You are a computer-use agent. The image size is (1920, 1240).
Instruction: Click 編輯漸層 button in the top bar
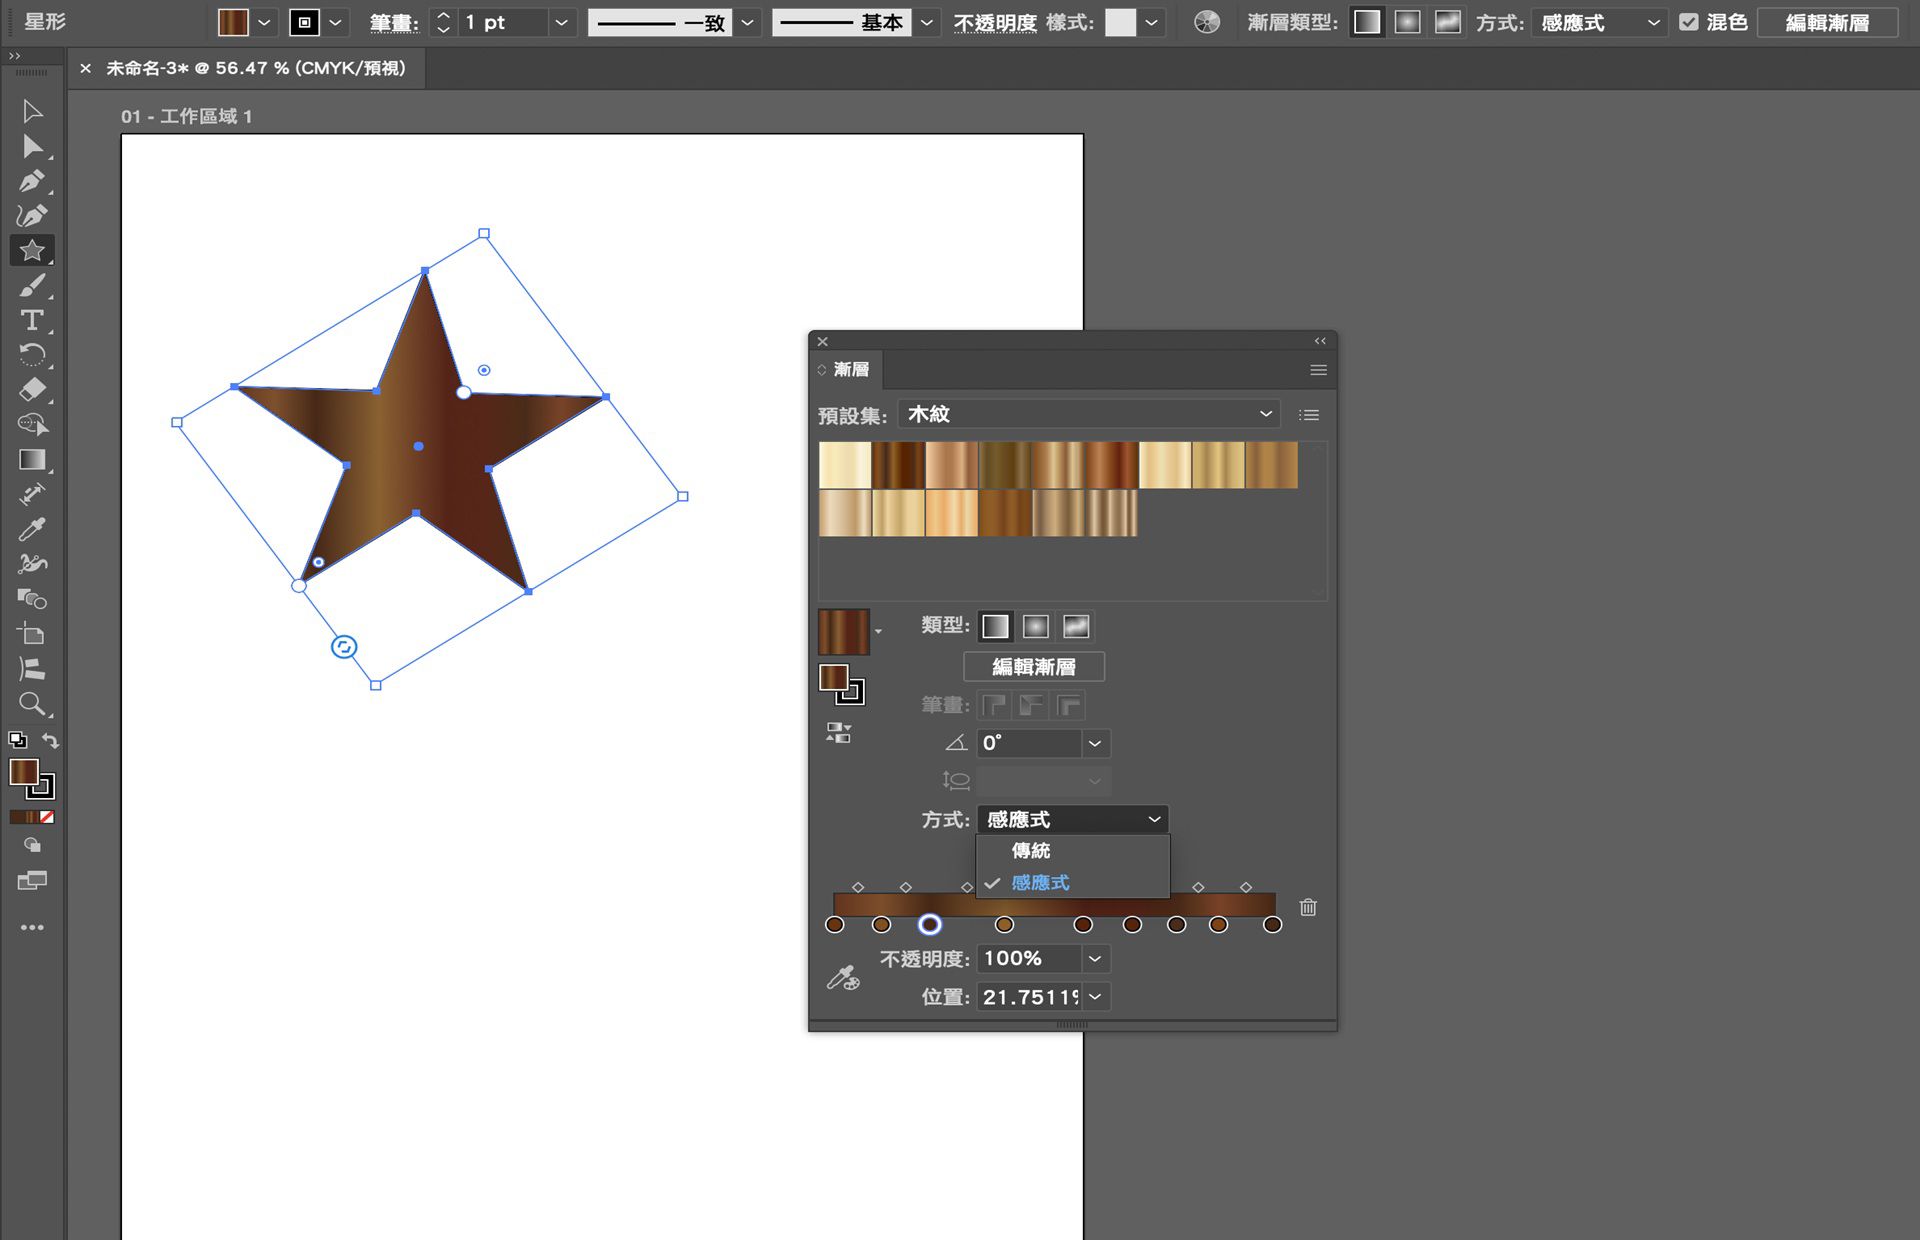1827,21
